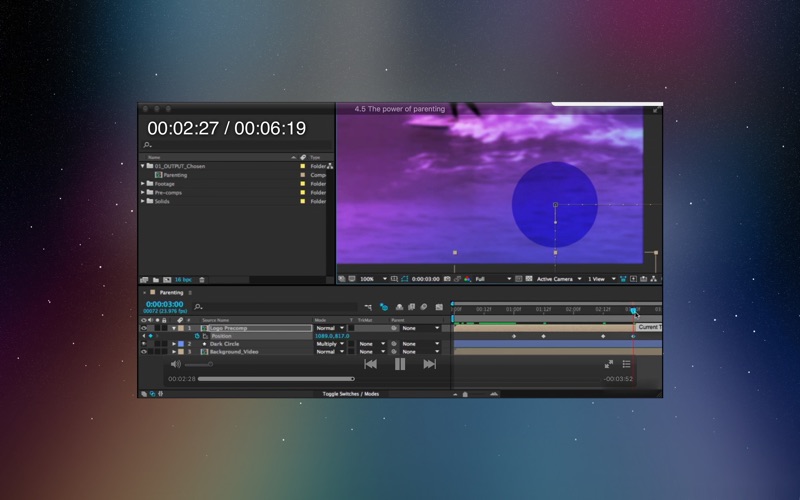Take a snapshot with the camera icon
This screenshot has height=500, width=800.
click(447, 279)
